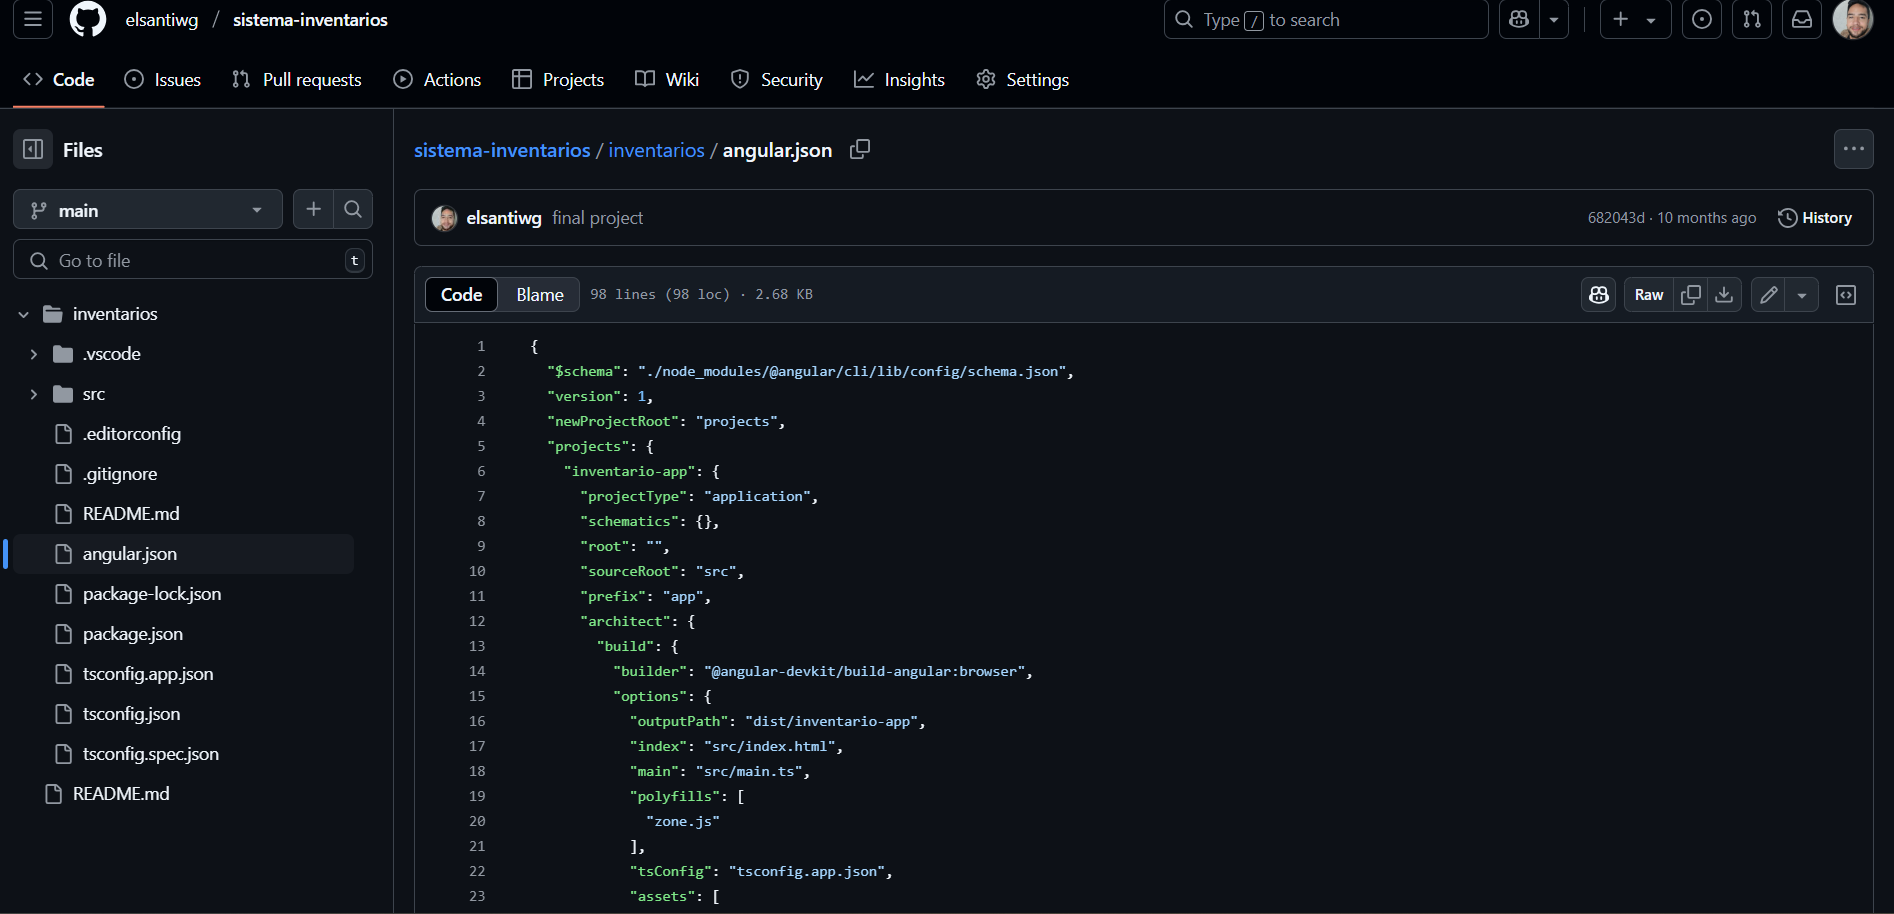Open tsconfig.app.json in the file tree
Image resolution: width=1894 pixels, height=914 pixels.
tap(148, 674)
